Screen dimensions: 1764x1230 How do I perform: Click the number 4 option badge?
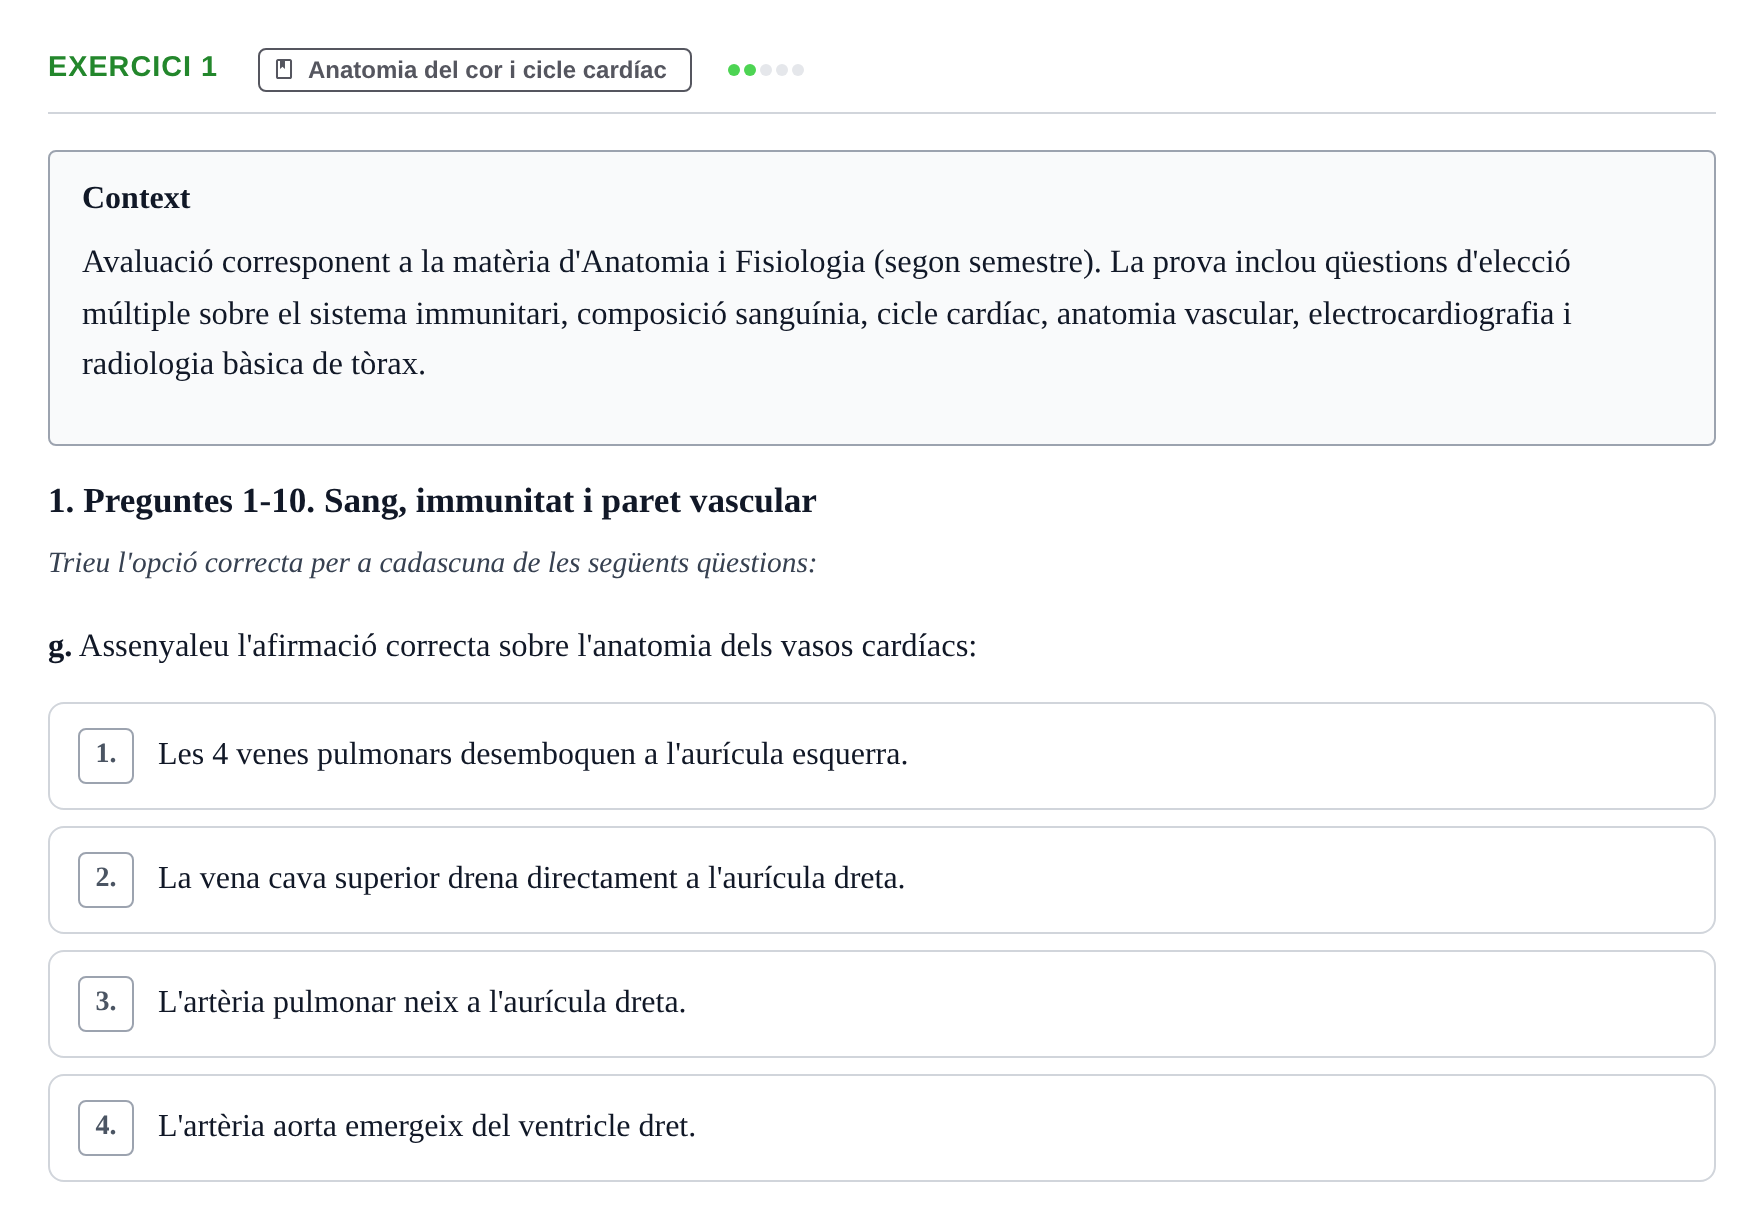106,1128
